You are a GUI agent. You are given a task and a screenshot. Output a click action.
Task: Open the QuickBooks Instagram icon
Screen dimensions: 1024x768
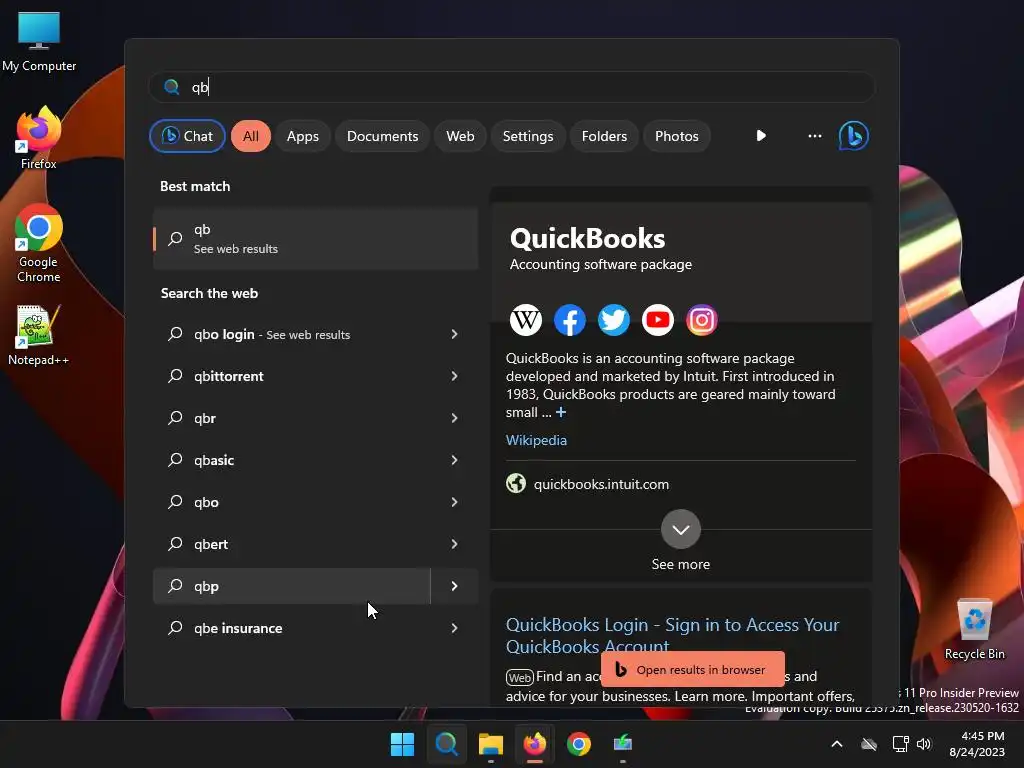[x=702, y=320]
